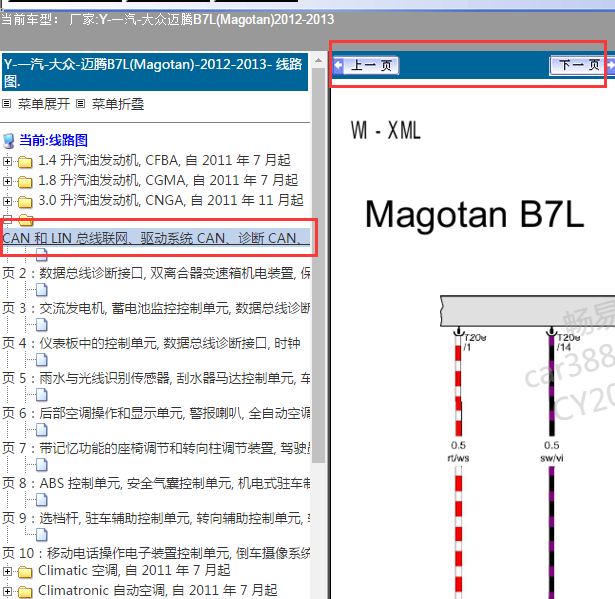Expand the 1.4 升汽油发动机 CFBA folder

click(x=7, y=161)
